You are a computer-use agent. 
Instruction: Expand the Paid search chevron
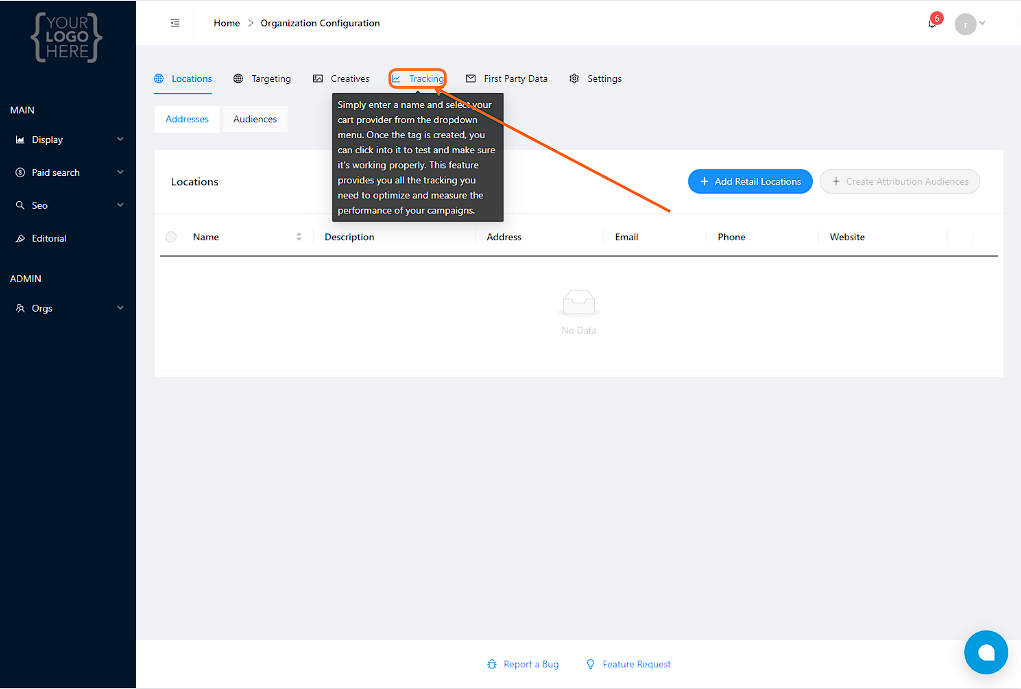coord(120,173)
